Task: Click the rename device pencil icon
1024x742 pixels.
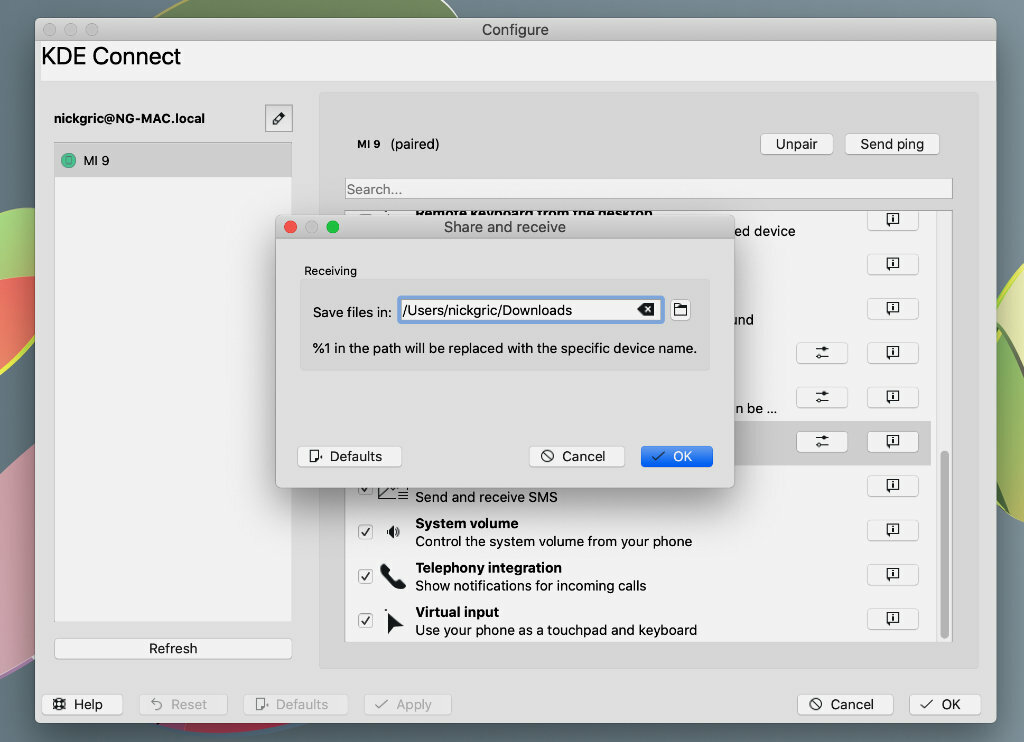Action: point(279,118)
